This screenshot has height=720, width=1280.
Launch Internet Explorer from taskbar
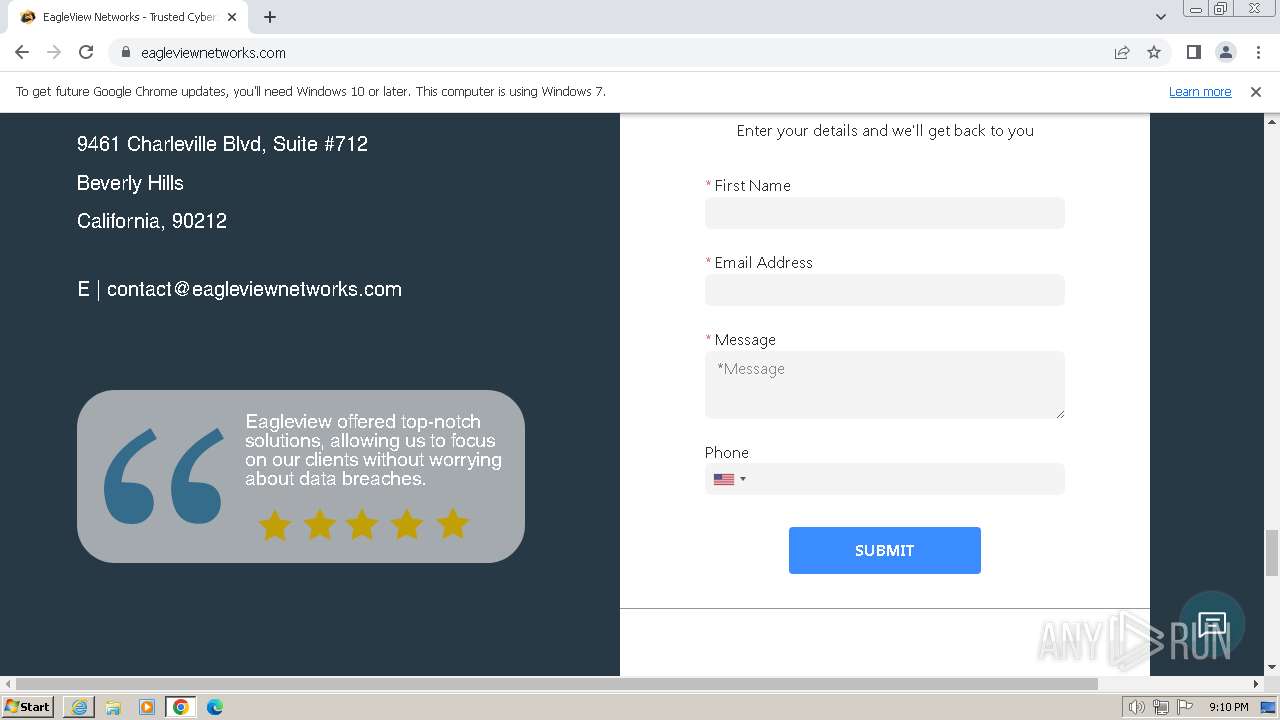tap(79, 707)
